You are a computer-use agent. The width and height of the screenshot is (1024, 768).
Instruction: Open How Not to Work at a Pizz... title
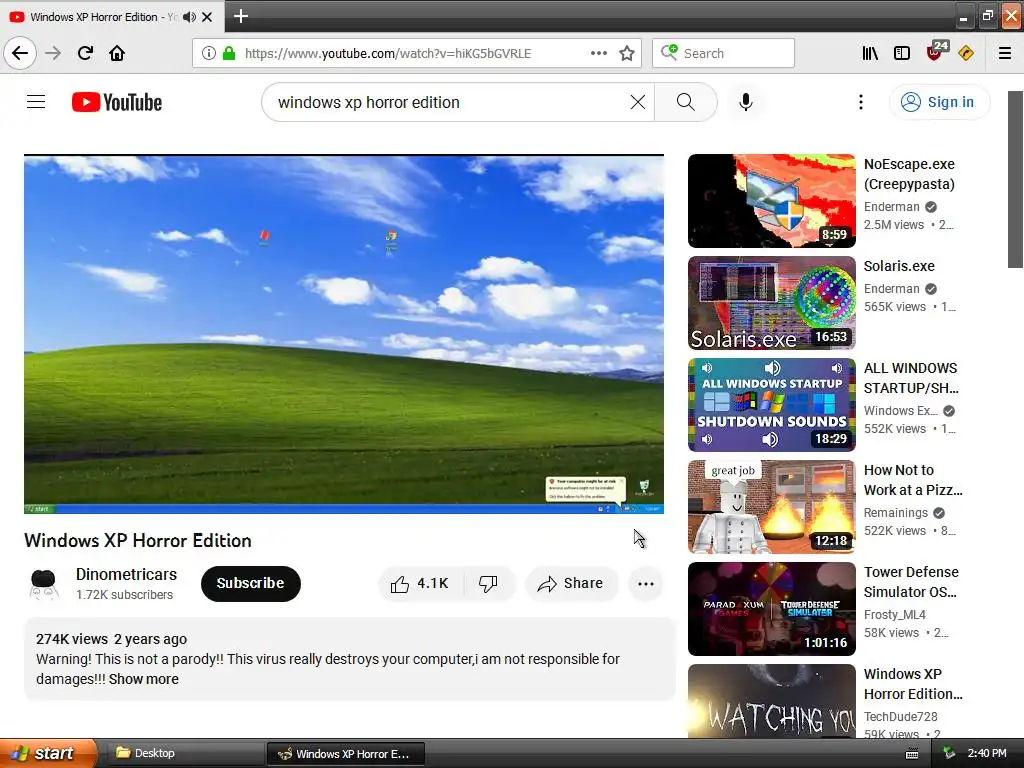[x=913, y=479]
